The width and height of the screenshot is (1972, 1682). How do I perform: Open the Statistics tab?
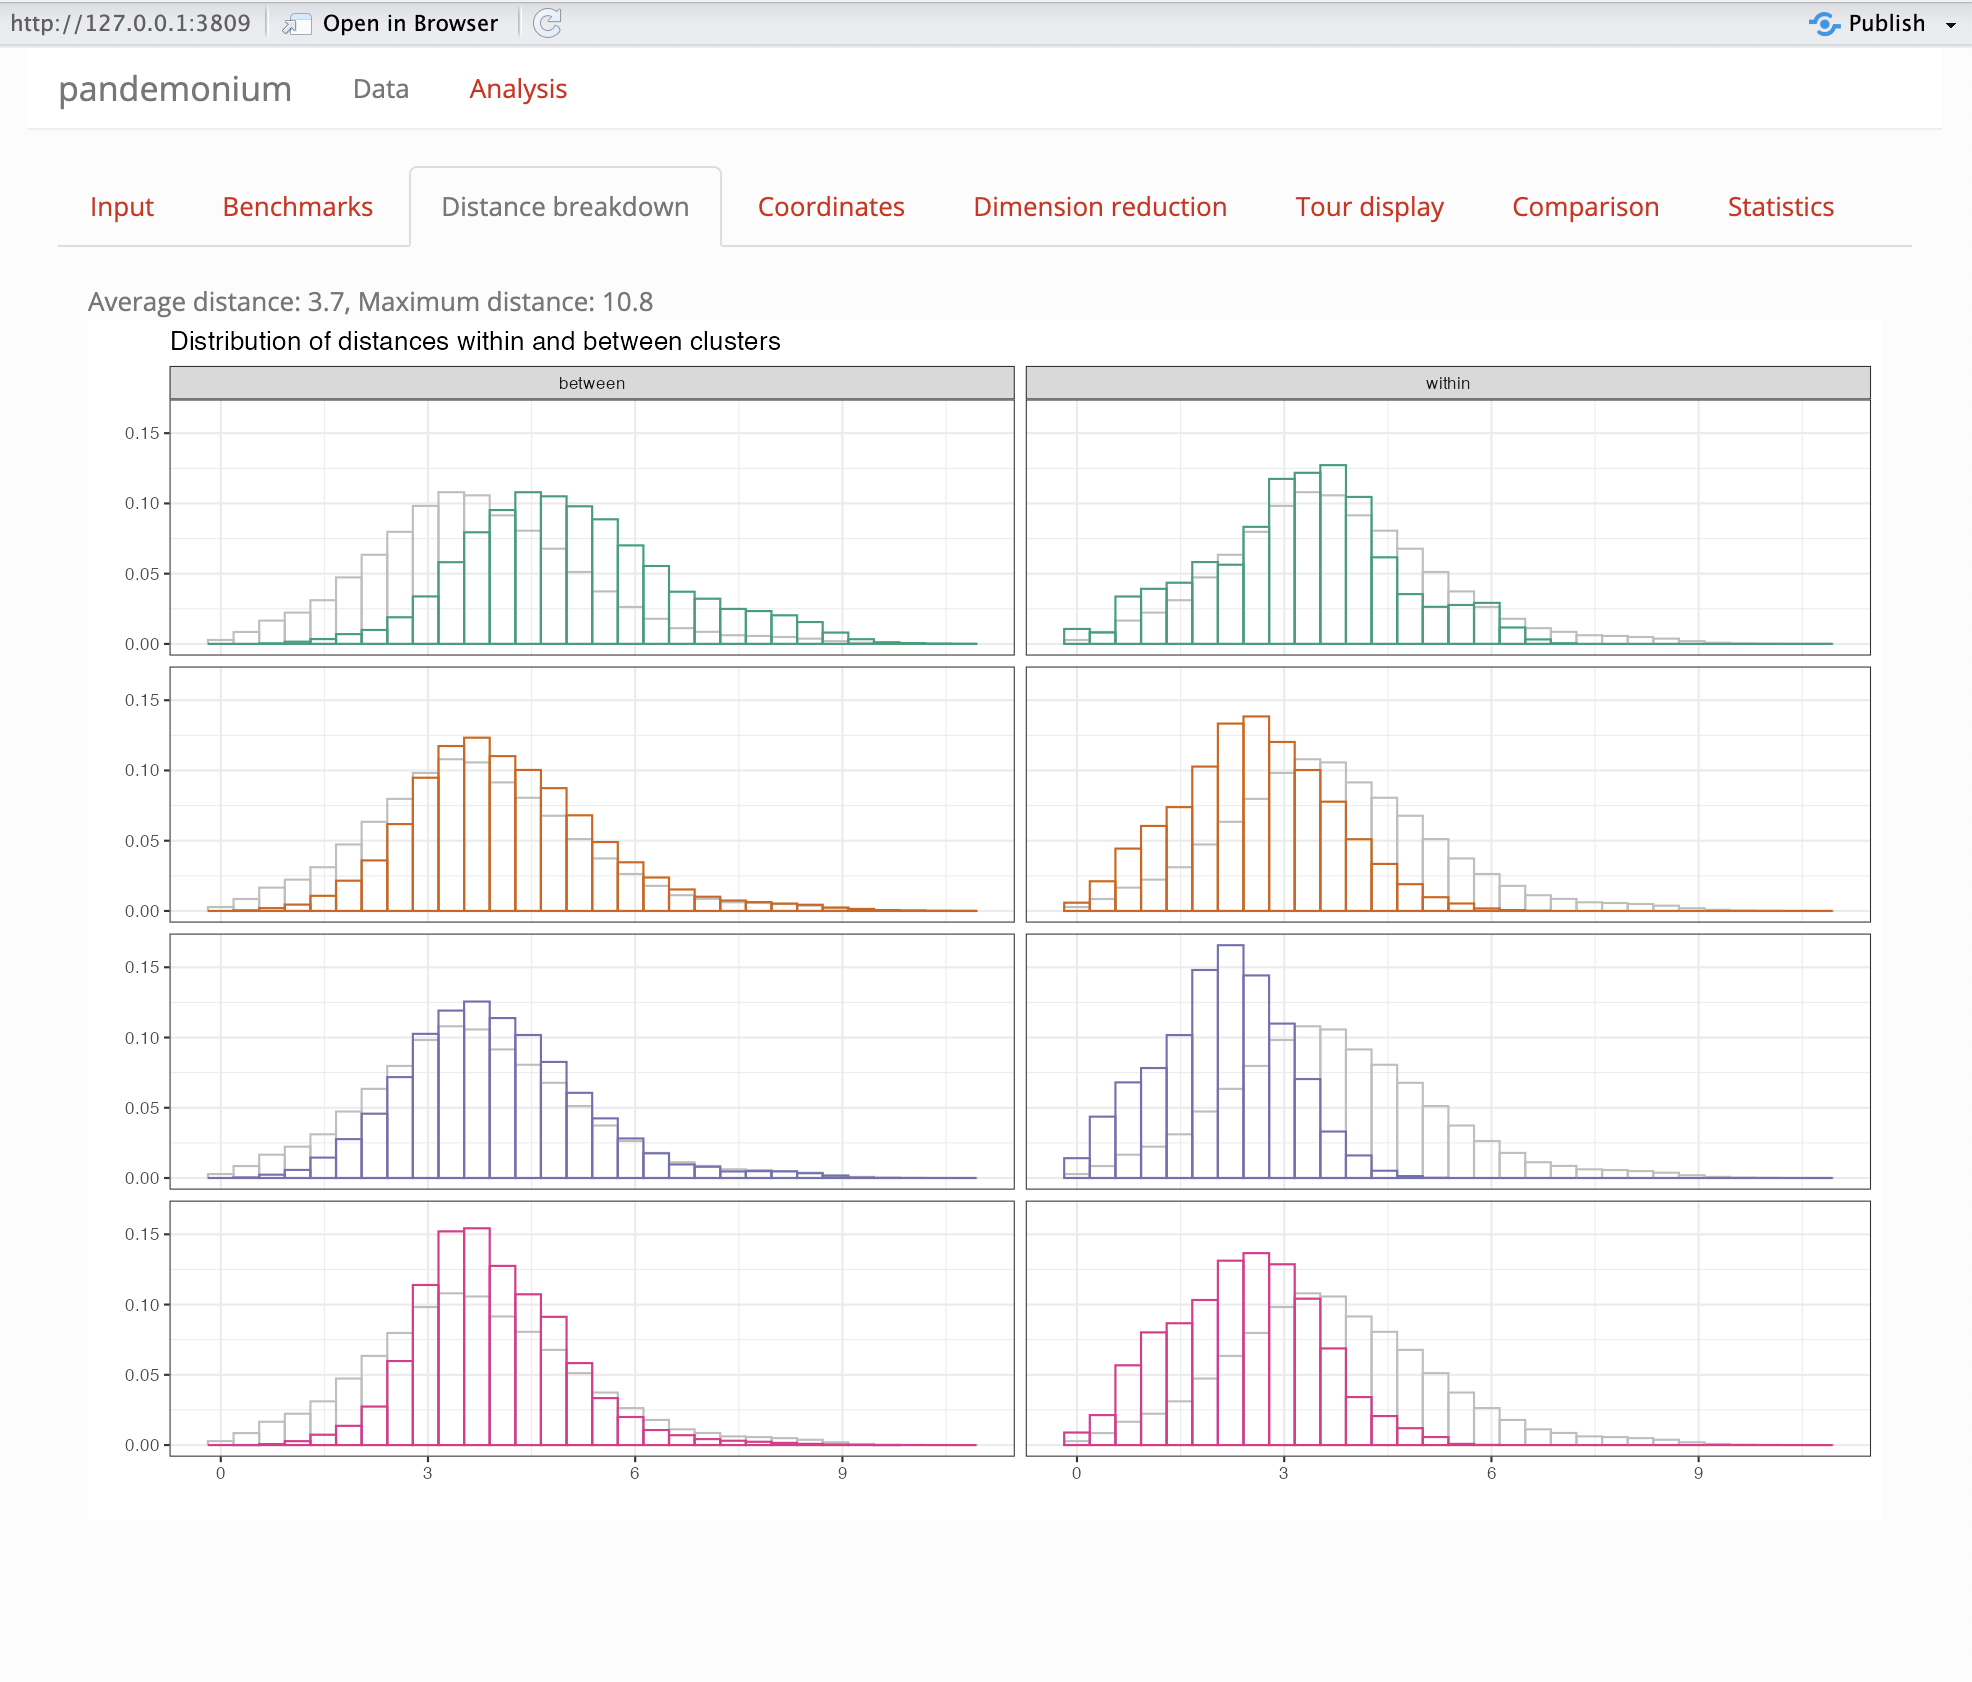[x=1780, y=207]
